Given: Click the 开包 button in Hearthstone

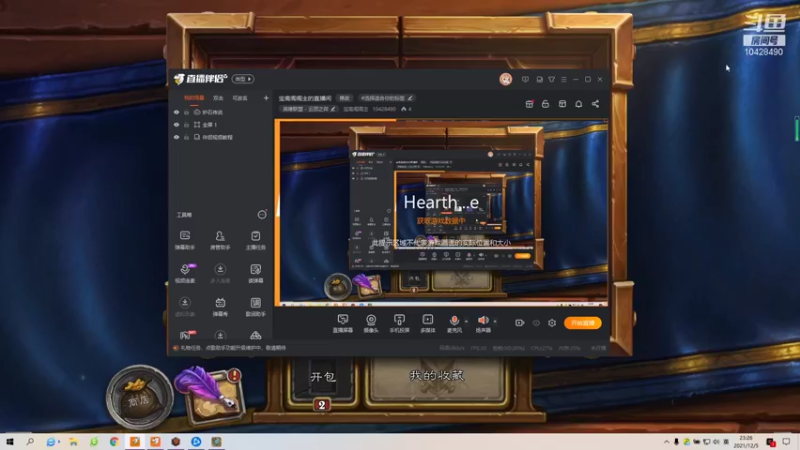Looking at the screenshot, I should 322,377.
